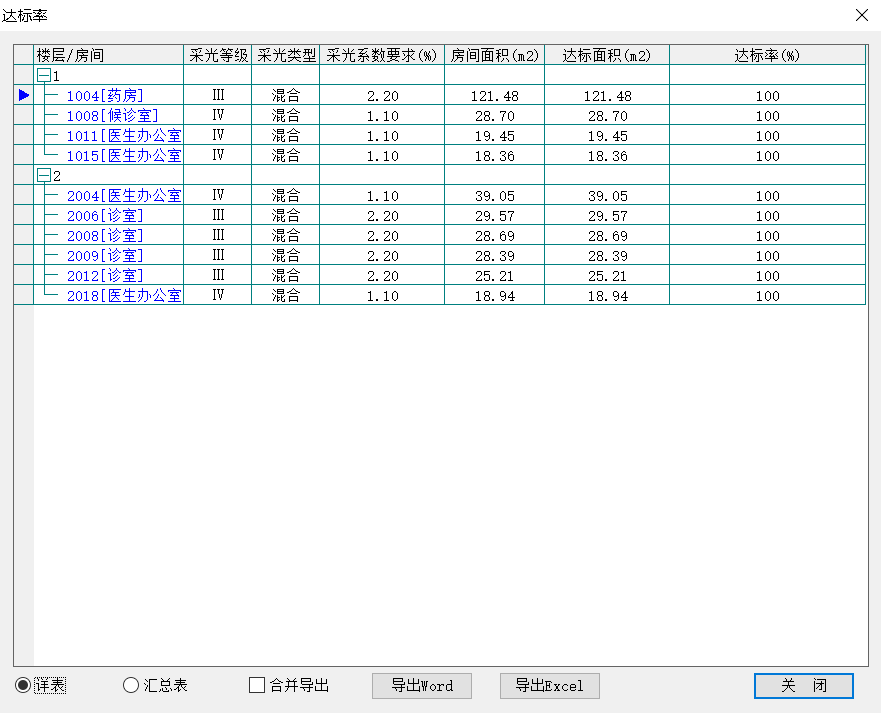
Task: Open room 1008[候诊室] link
Action: click(112, 116)
